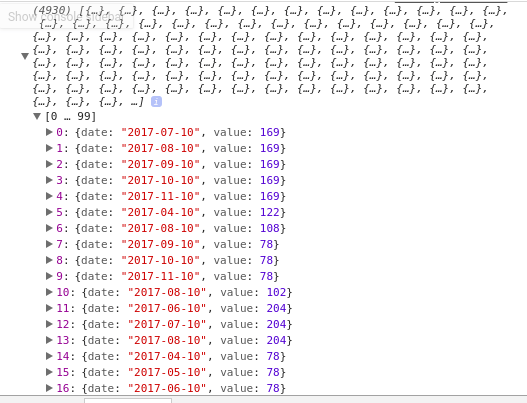Click value 78 in entry 16
Screen dimensions: 527x403
[x=273, y=389]
